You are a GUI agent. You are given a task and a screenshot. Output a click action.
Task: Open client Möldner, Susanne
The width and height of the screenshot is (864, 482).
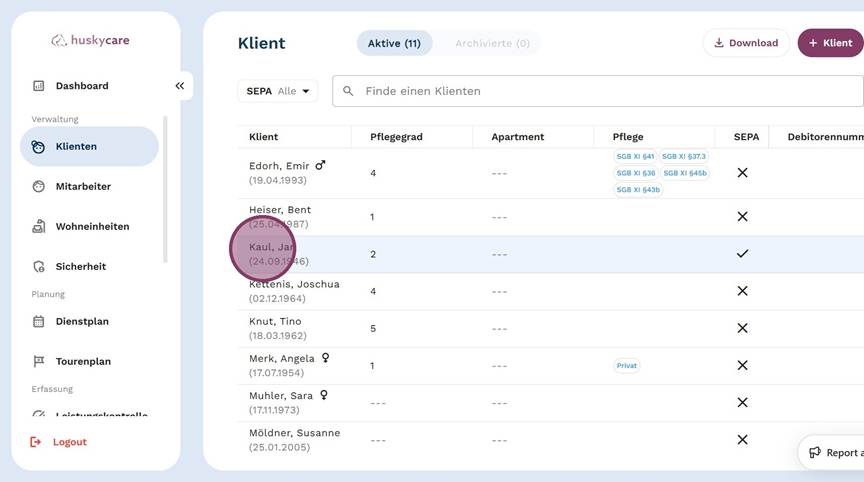tap(295, 433)
